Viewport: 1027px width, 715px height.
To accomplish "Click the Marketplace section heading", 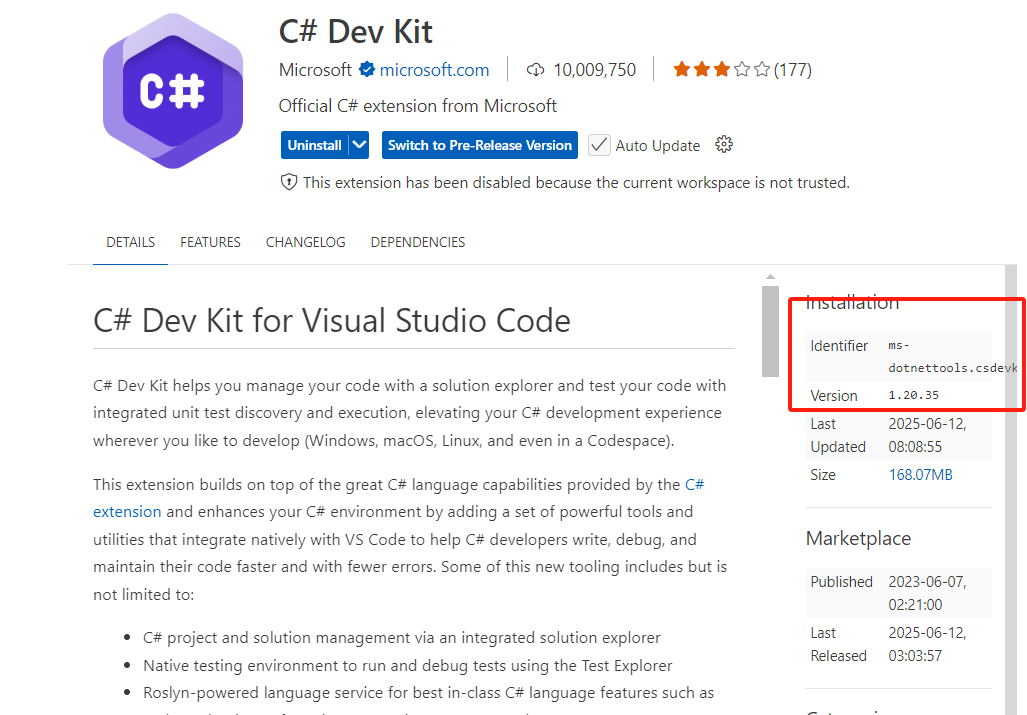I will pyautogui.click(x=858, y=538).
